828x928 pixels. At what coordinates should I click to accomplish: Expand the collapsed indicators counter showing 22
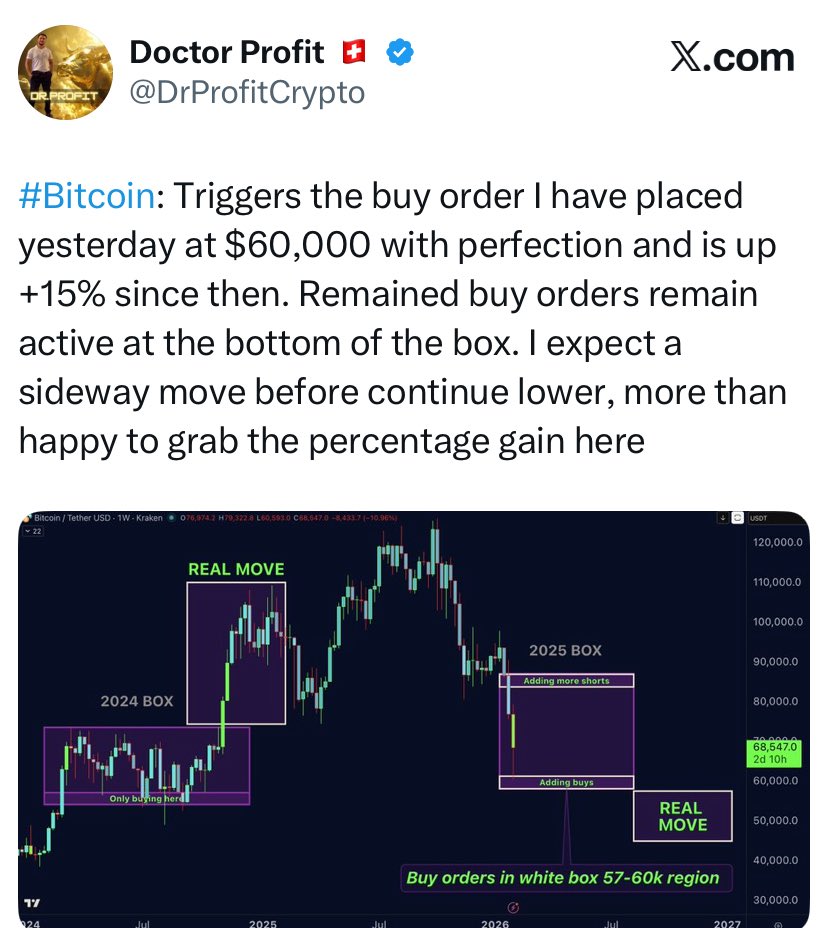[33, 531]
